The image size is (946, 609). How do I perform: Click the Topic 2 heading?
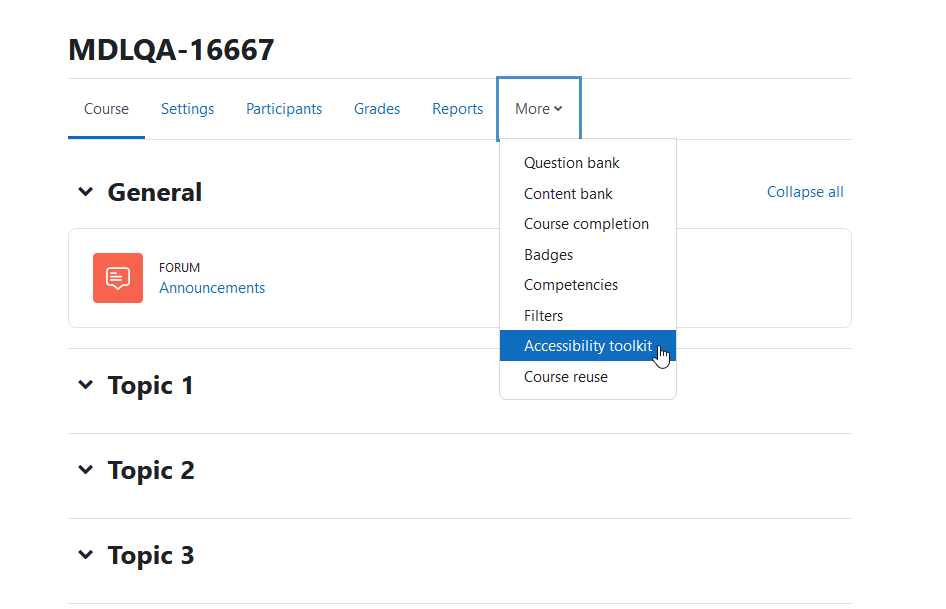[x=151, y=471]
